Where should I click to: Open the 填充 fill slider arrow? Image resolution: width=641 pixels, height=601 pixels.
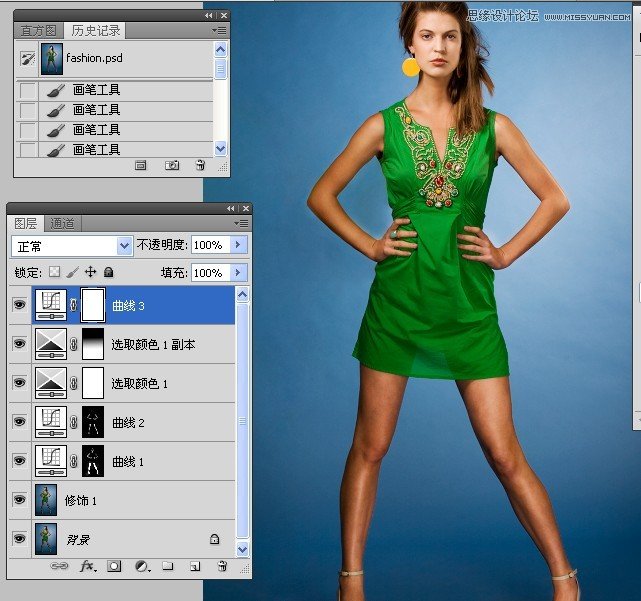238,273
